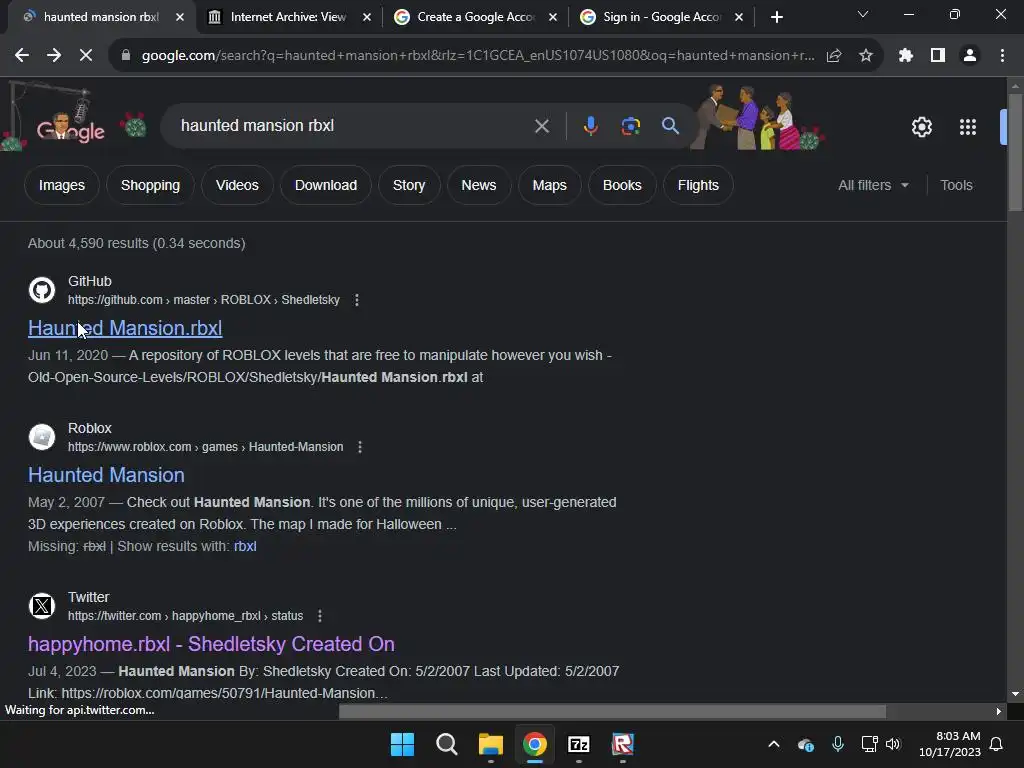Expand the All filters dropdown
Screen dimensions: 1024x768
[873, 185]
